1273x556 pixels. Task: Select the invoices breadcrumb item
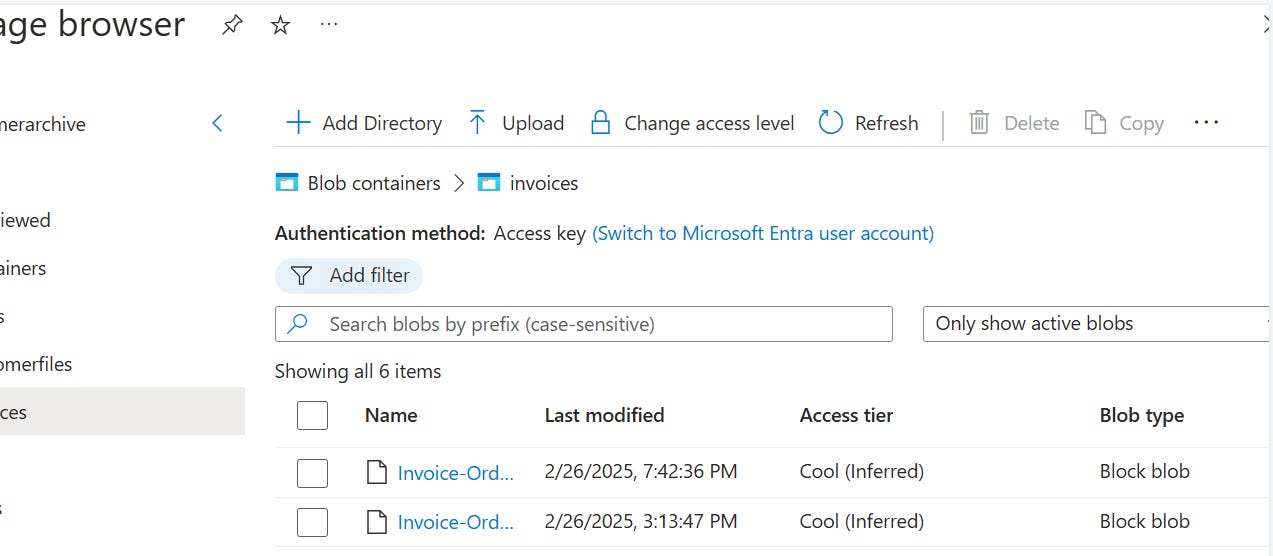coord(543,183)
